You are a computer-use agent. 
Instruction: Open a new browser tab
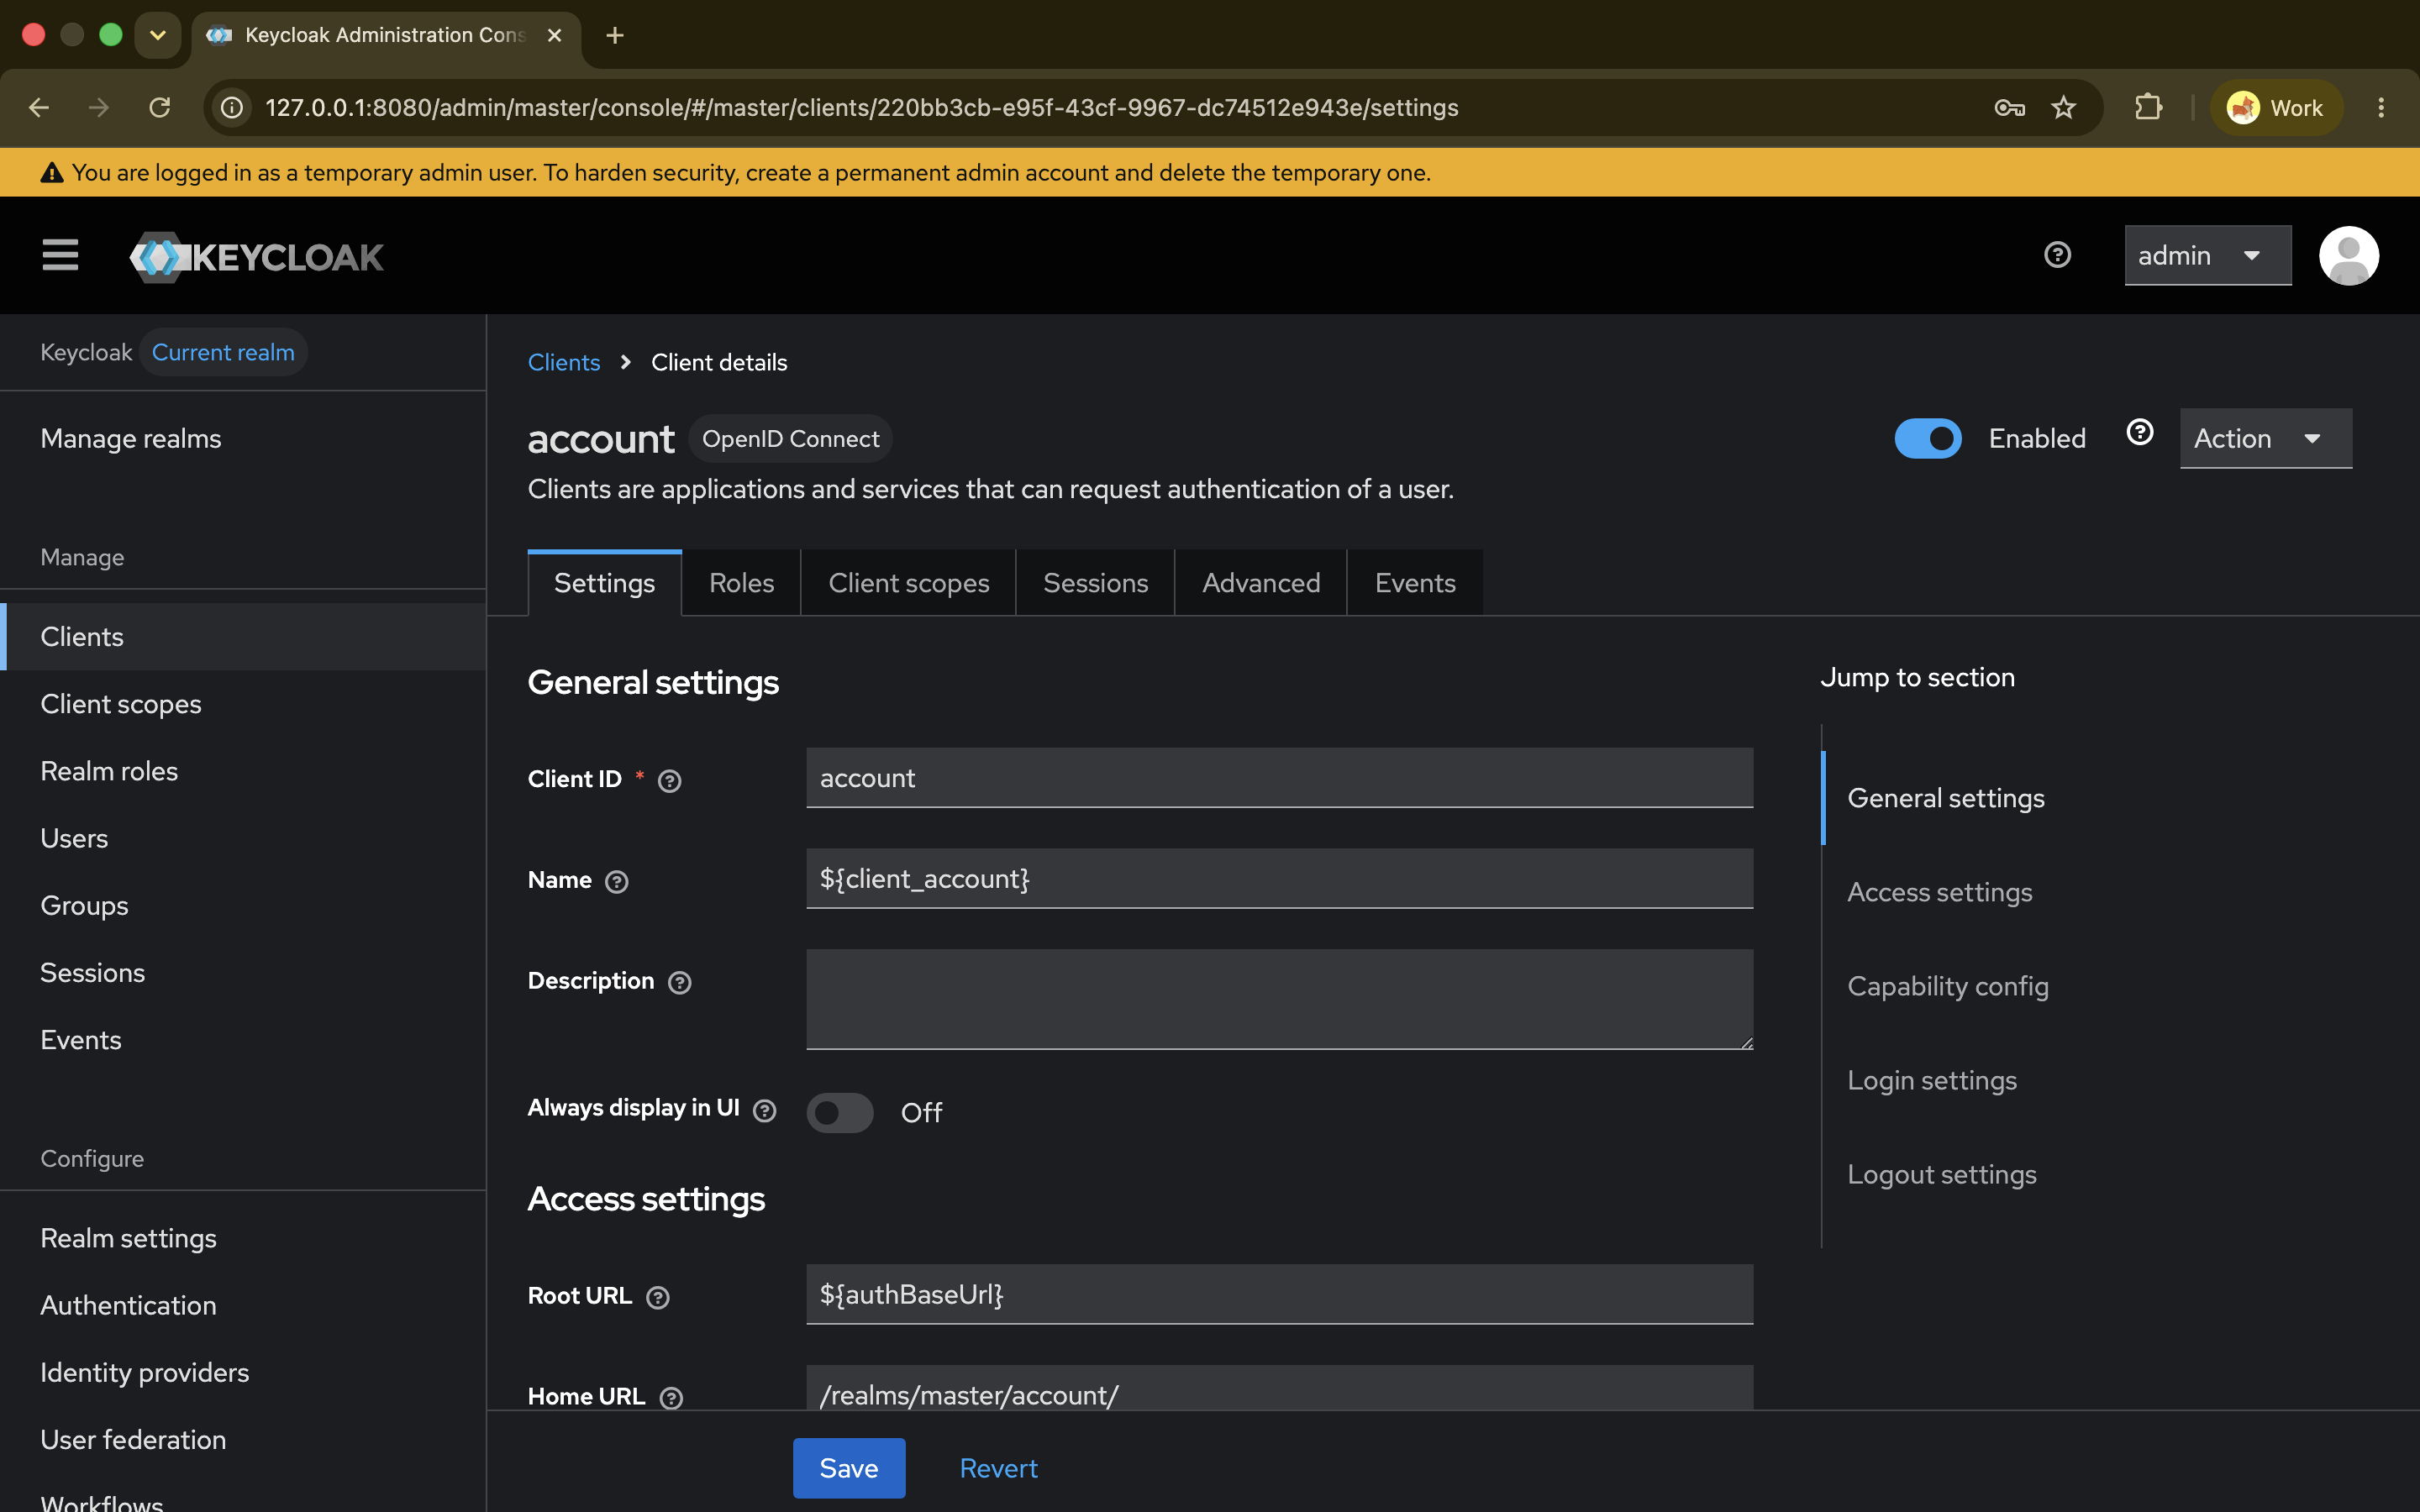(615, 35)
